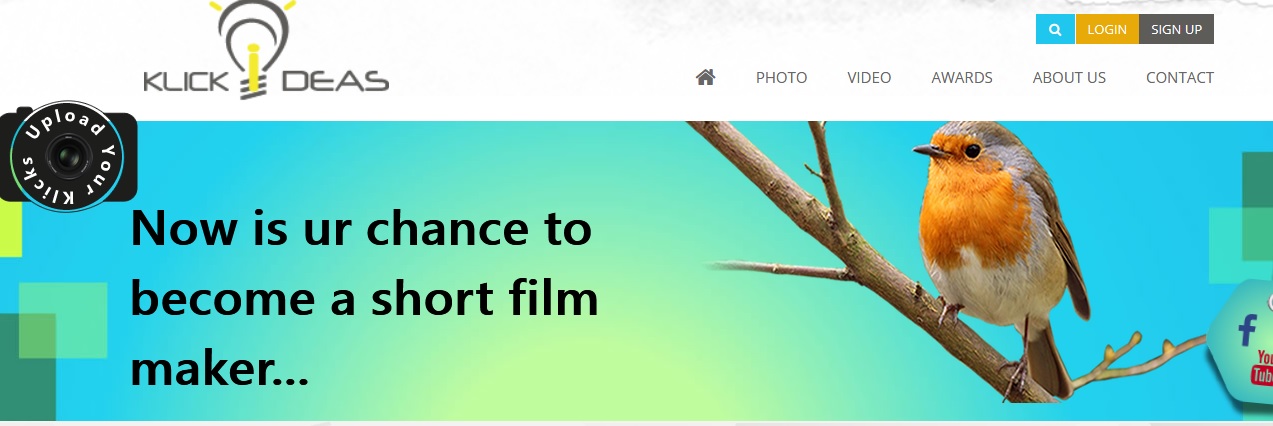Click the yellow LOGIN button
Viewport: 1273px width, 426px height.
pyautogui.click(x=1107, y=30)
